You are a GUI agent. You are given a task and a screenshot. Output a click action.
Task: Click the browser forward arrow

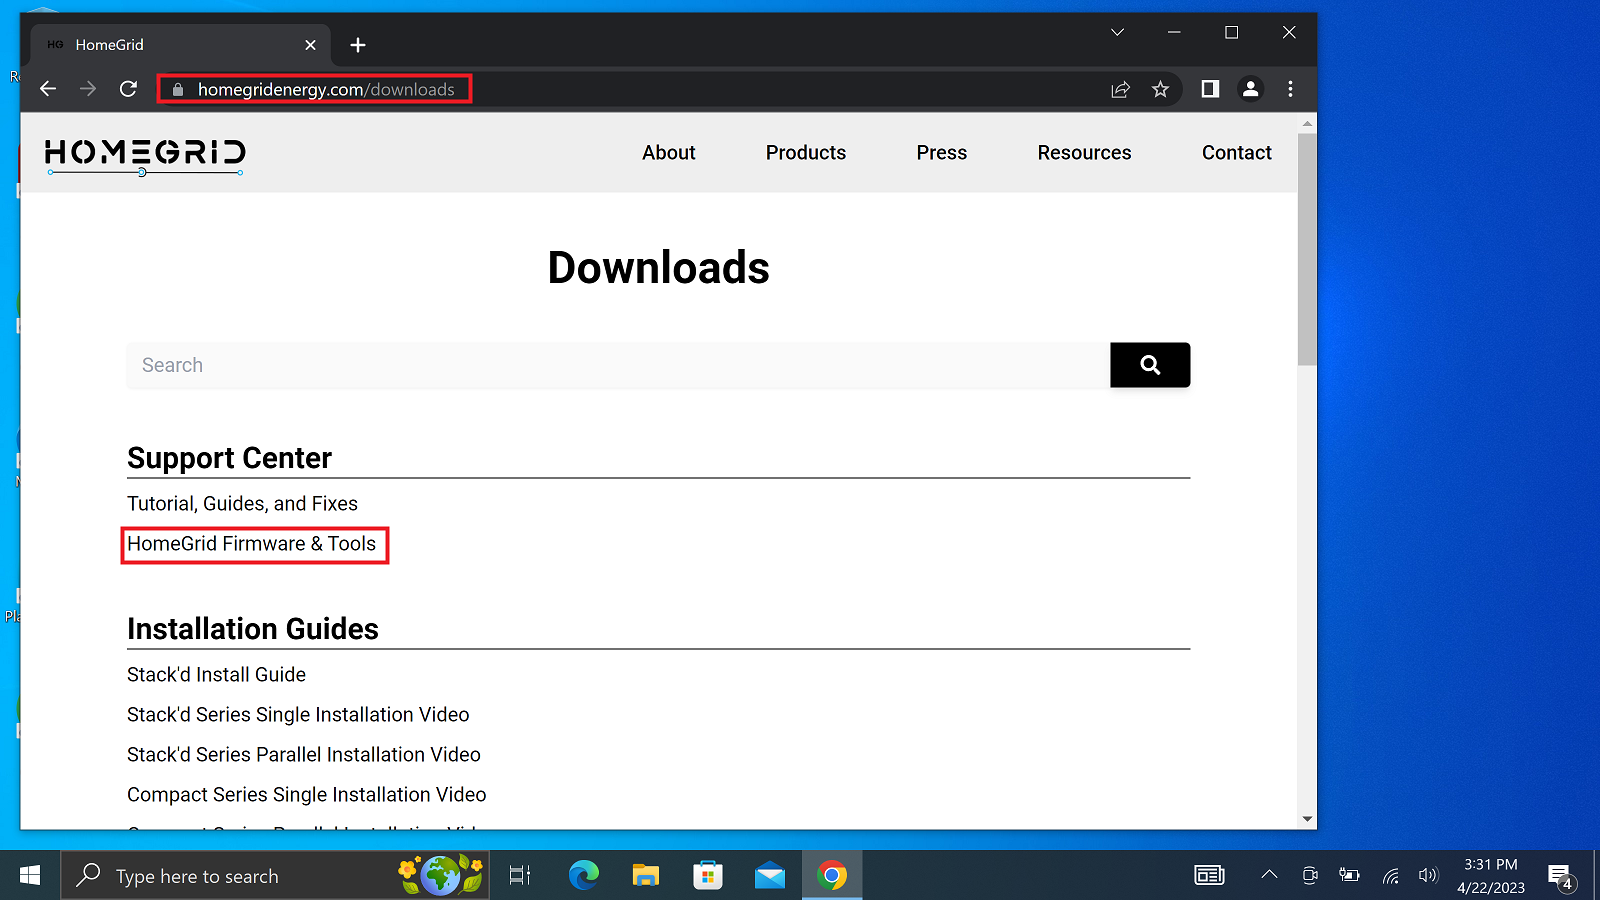pyautogui.click(x=88, y=89)
